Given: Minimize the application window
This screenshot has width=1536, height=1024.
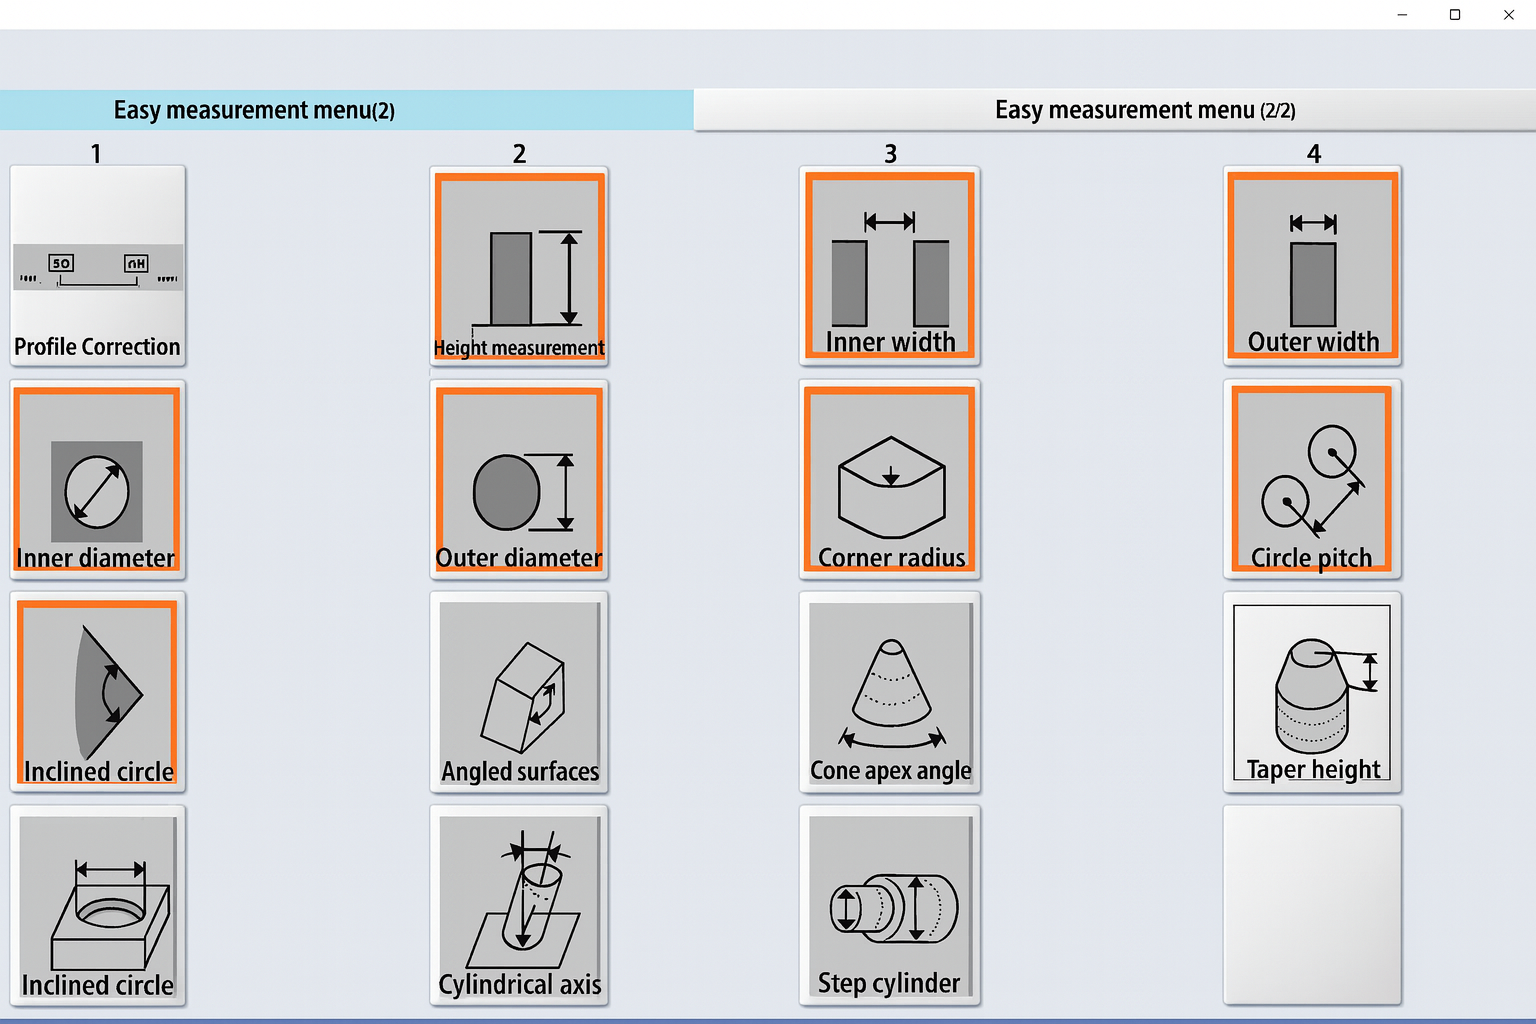Looking at the screenshot, I should tap(1402, 15).
